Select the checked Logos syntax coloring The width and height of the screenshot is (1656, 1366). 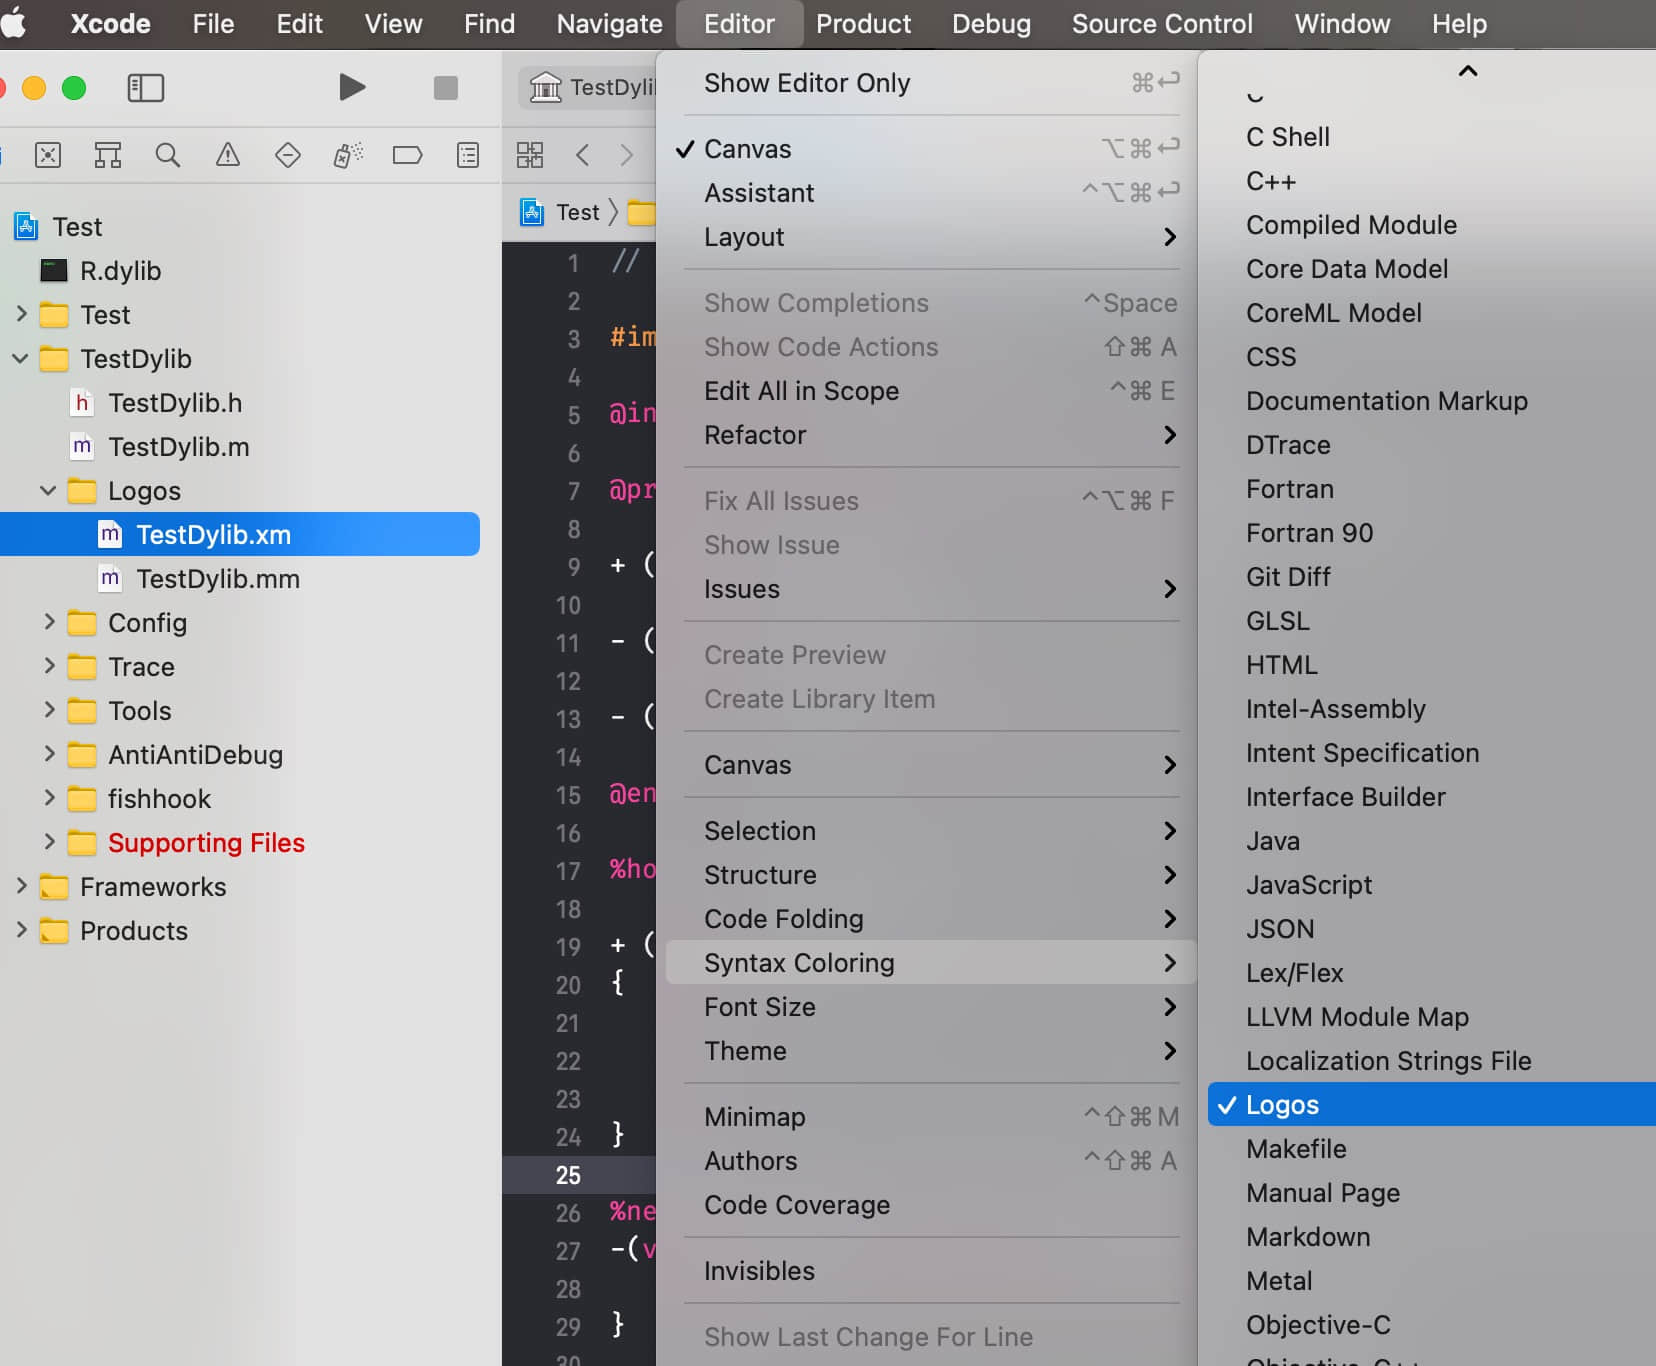pos(1432,1105)
